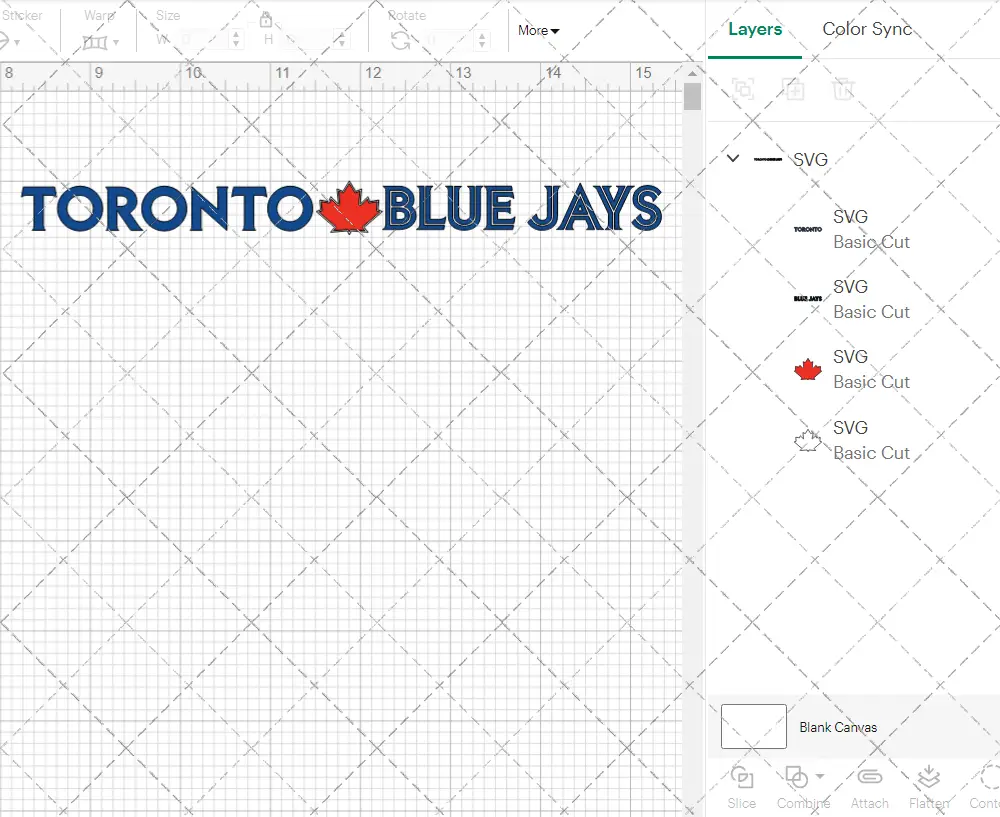The image size is (1000, 817).
Task: Click the Flatten icon
Action: click(928, 778)
